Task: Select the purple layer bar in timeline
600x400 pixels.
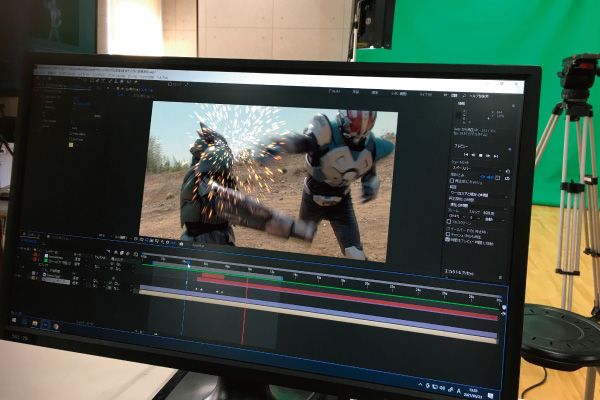Action: (318, 311)
